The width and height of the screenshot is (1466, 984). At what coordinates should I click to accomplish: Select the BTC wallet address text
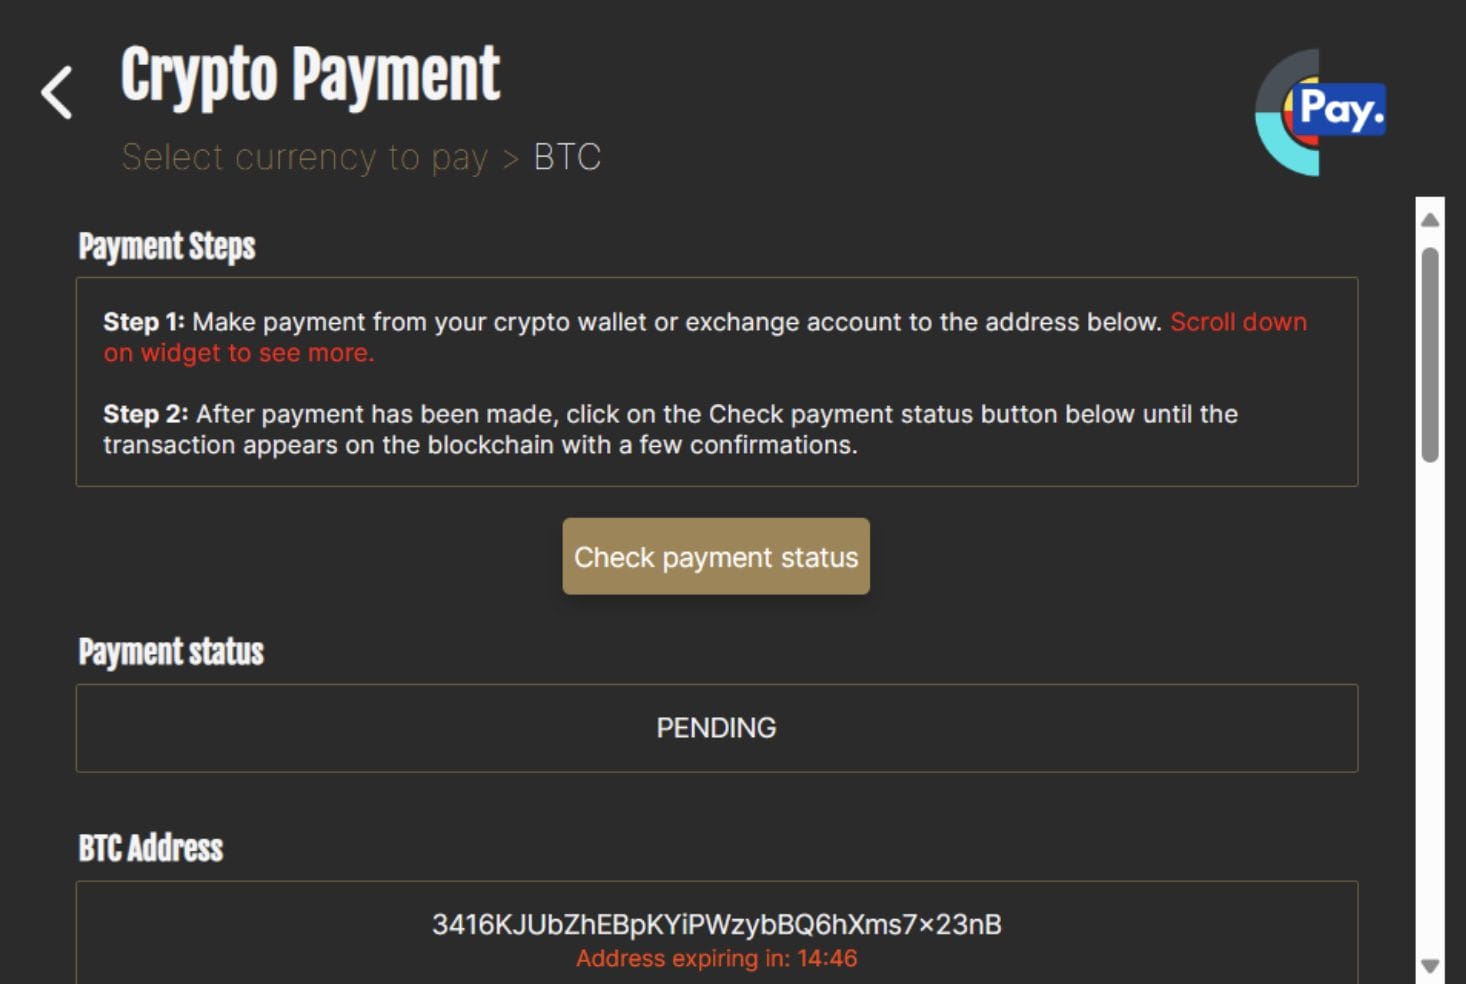(x=716, y=924)
